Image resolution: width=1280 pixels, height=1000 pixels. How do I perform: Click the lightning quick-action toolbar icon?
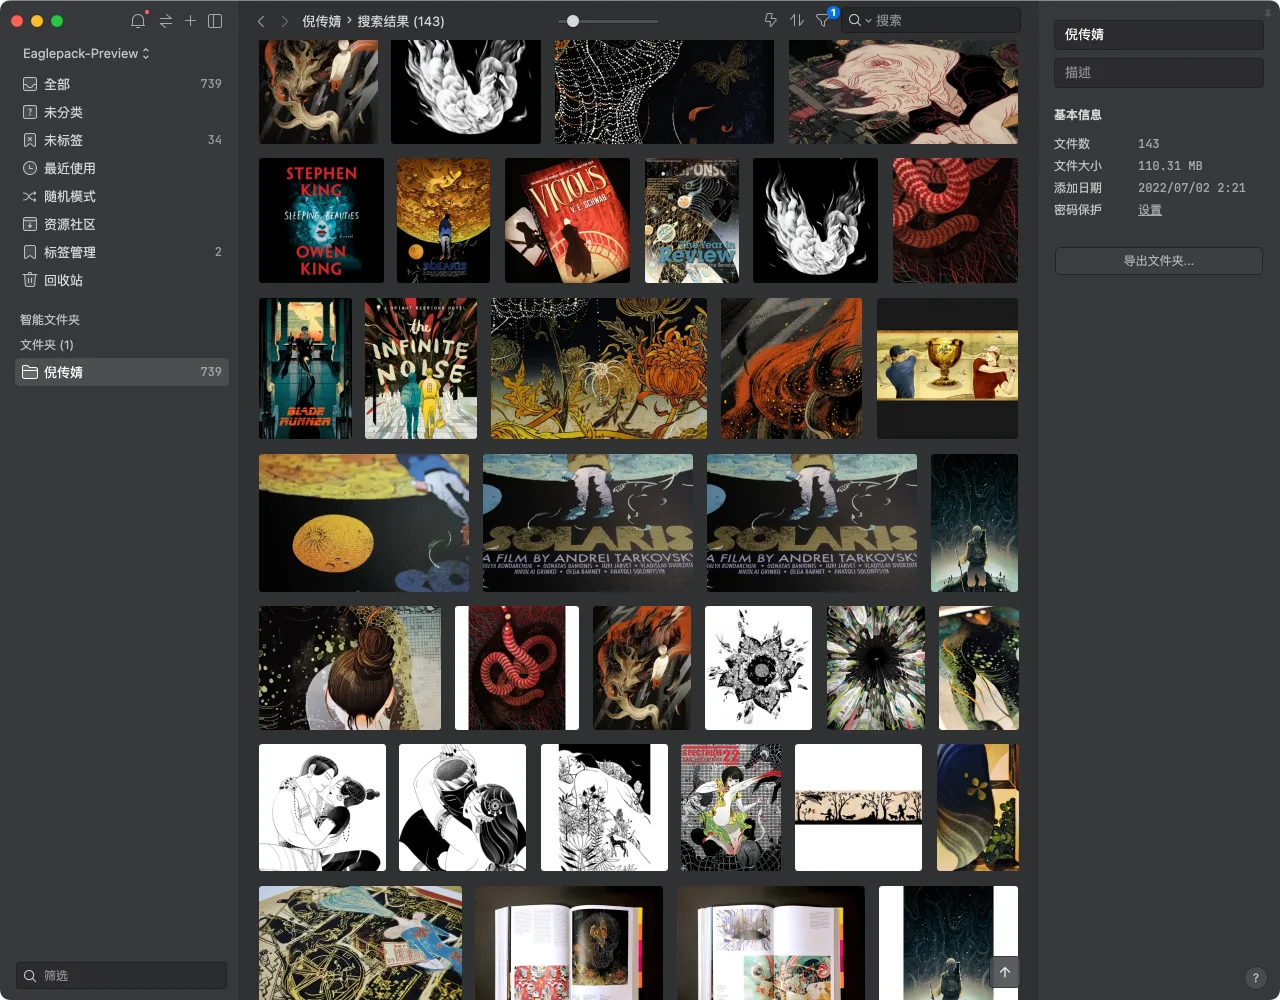tap(770, 20)
